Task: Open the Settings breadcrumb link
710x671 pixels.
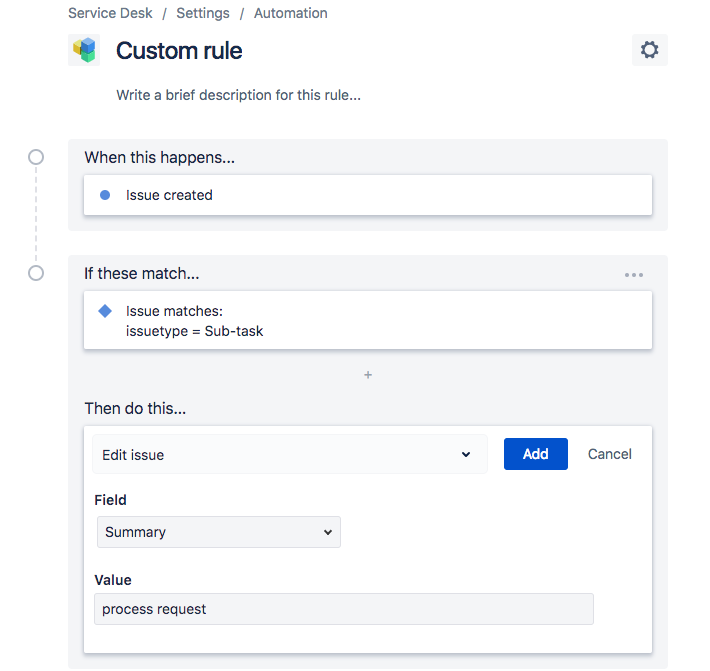Action: point(203,13)
